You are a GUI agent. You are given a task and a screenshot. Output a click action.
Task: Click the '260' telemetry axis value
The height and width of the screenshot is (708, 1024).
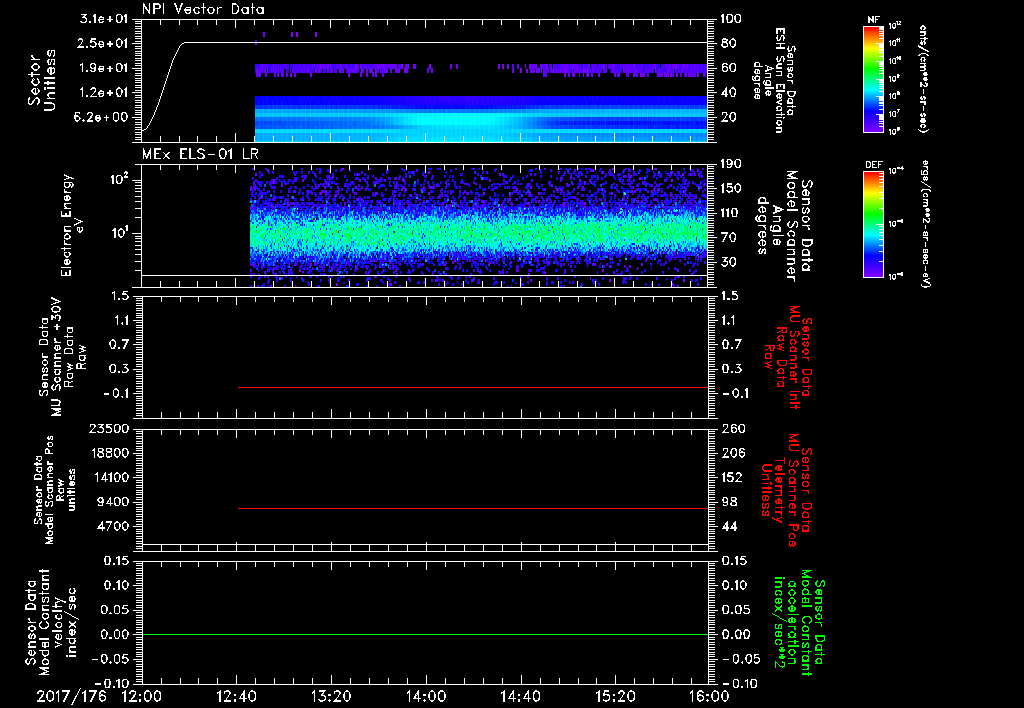(x=733, y=429)
